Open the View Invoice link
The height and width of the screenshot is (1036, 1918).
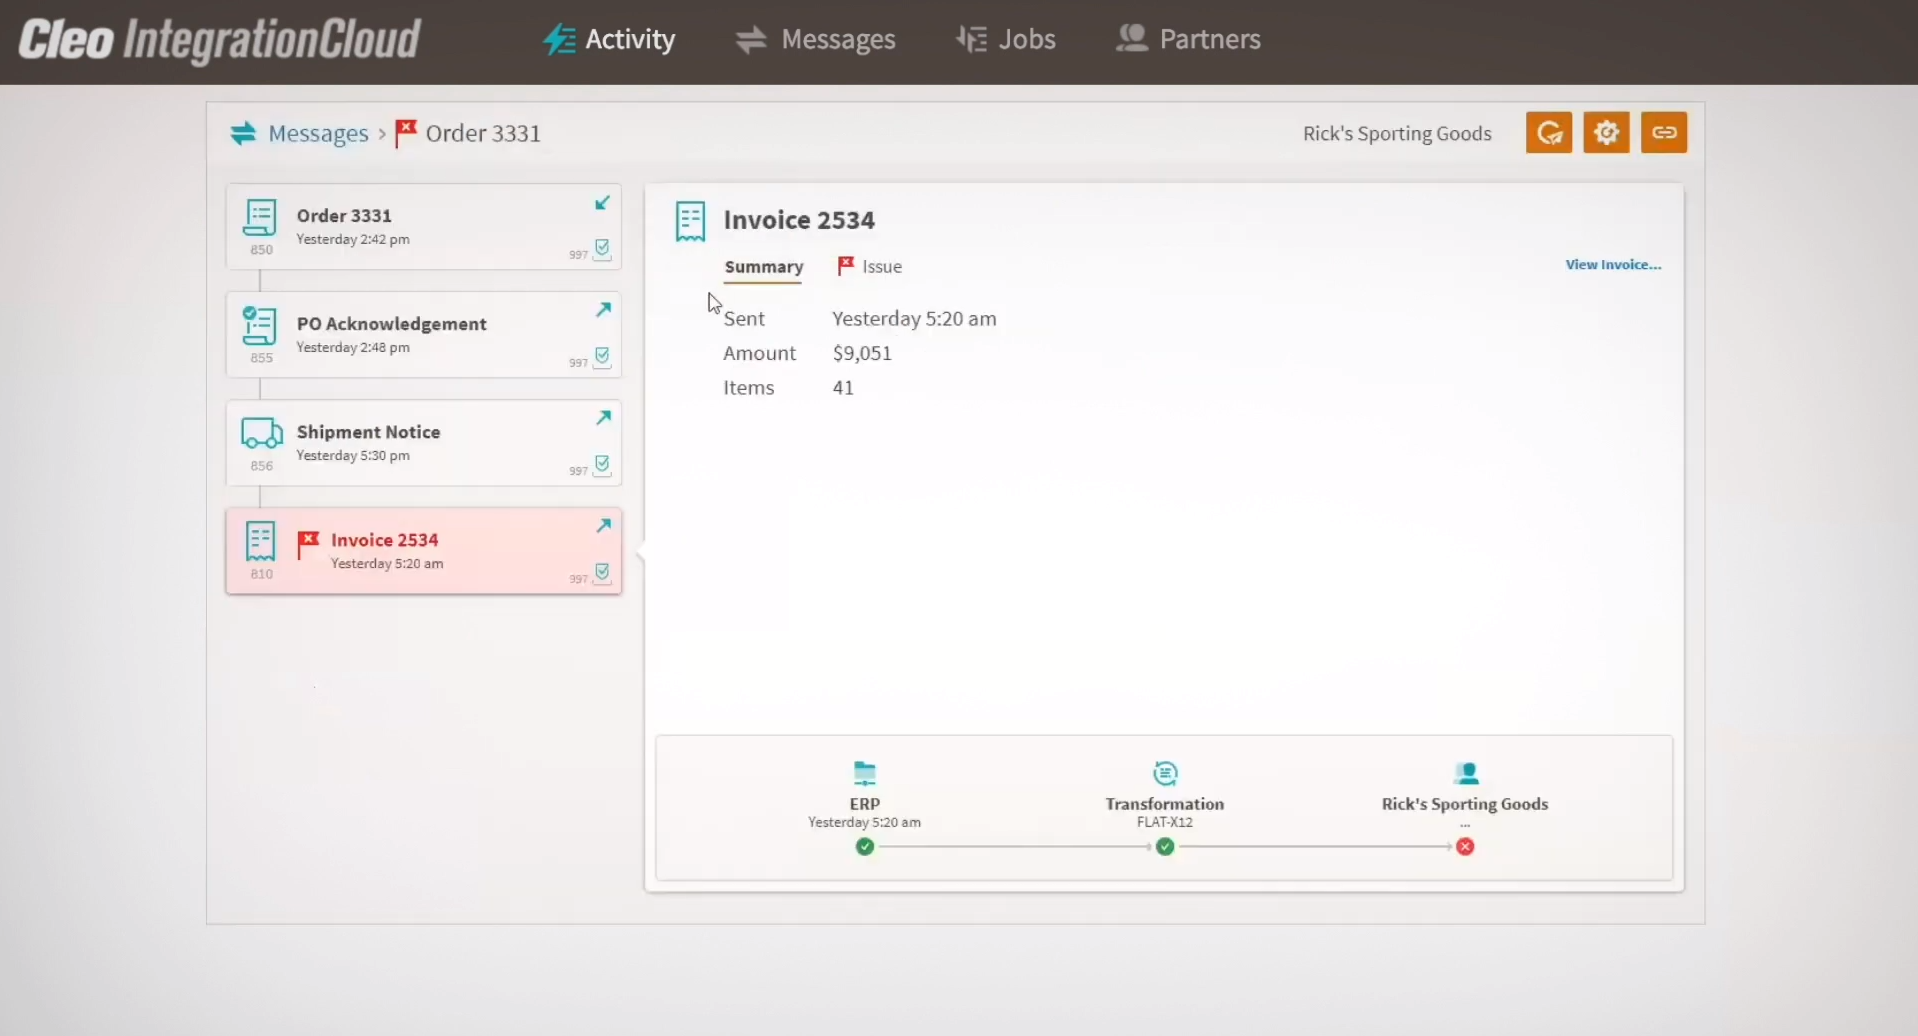[x=1612, y=265]
